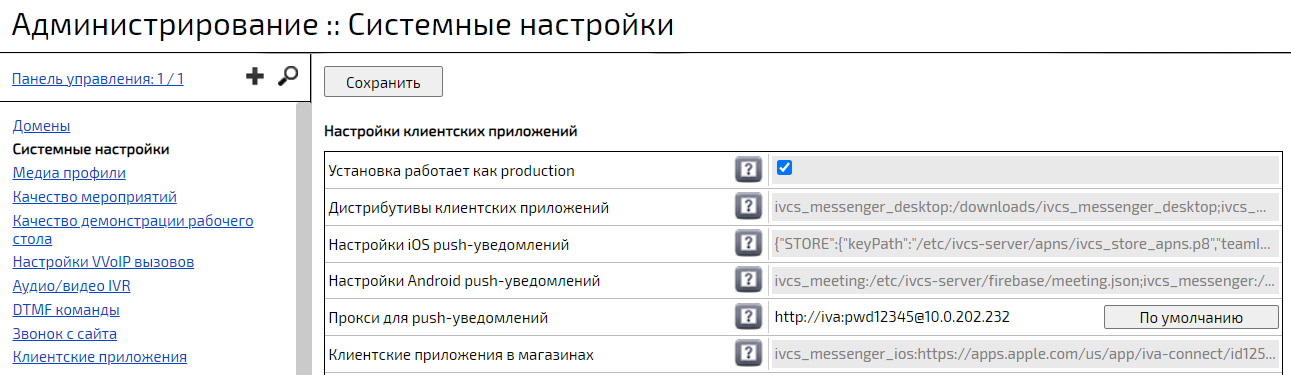The width and height of the screenshot is (1291, 375).
Task: Open 'Качество мероприятий' sidebar link
Action: coord(95,196)
